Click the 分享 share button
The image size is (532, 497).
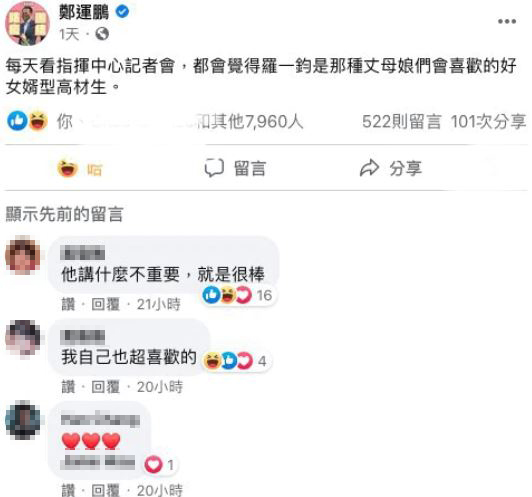[x=391, y=168]
